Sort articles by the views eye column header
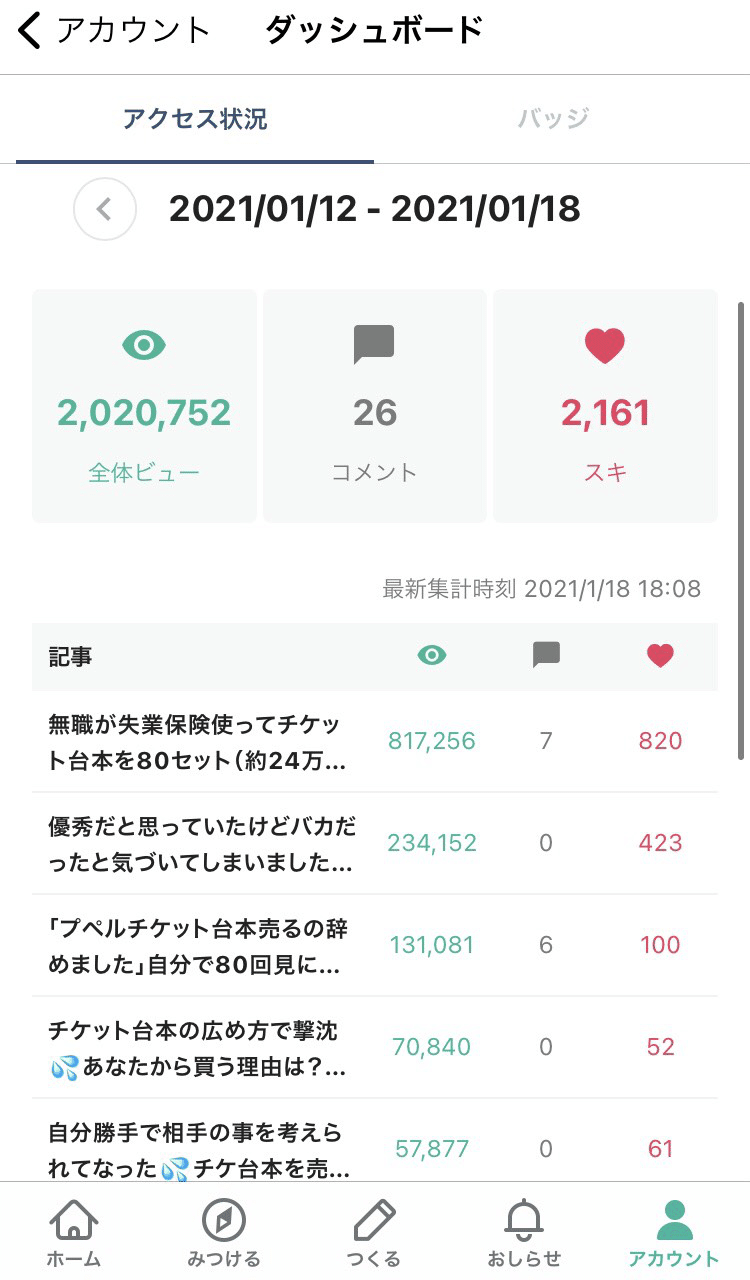The width and height of the screenshot is (750, 1280). [x=432, y=656]
